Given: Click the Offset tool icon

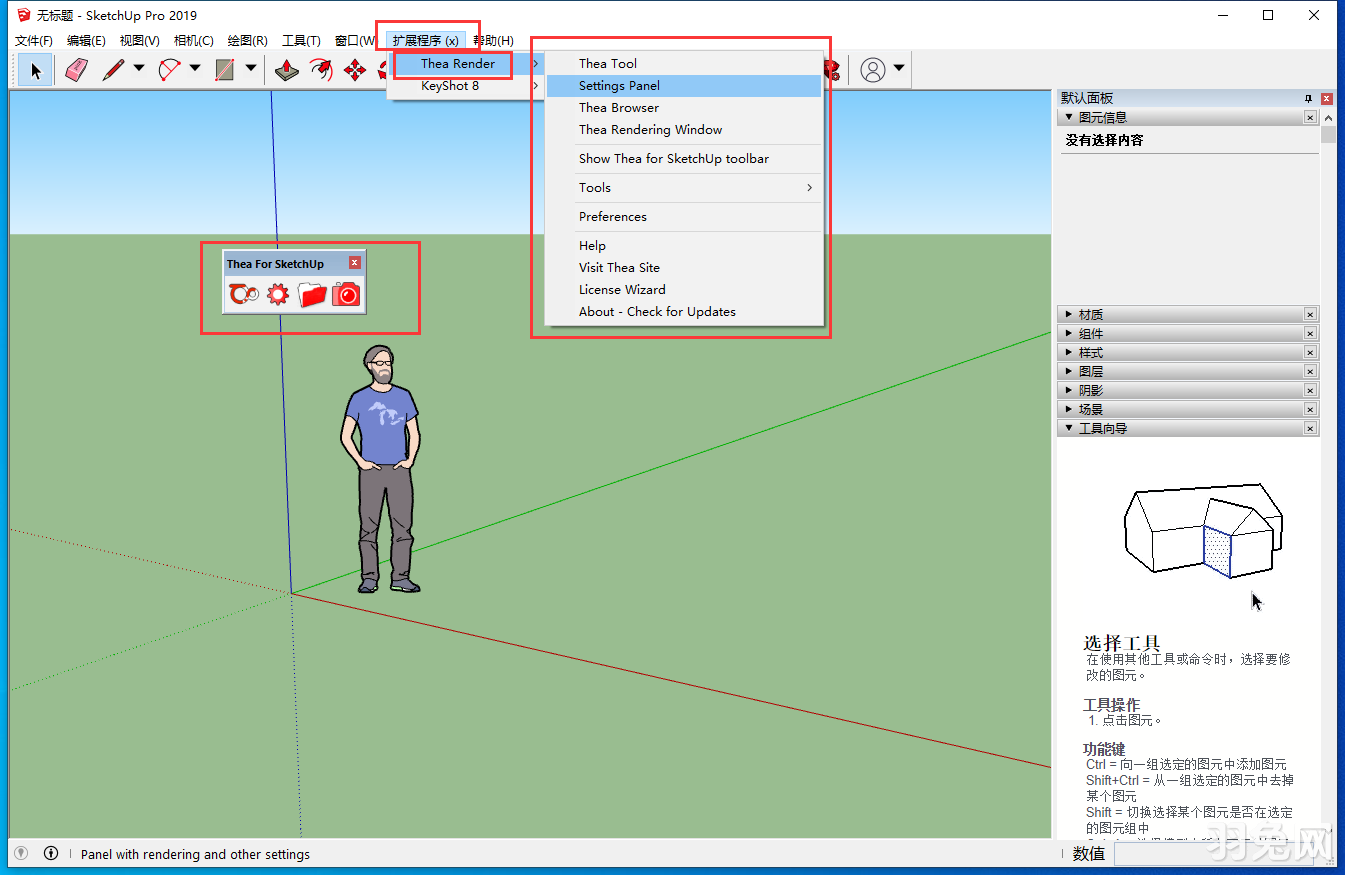Looking at the screenshot, I should 320,70.
